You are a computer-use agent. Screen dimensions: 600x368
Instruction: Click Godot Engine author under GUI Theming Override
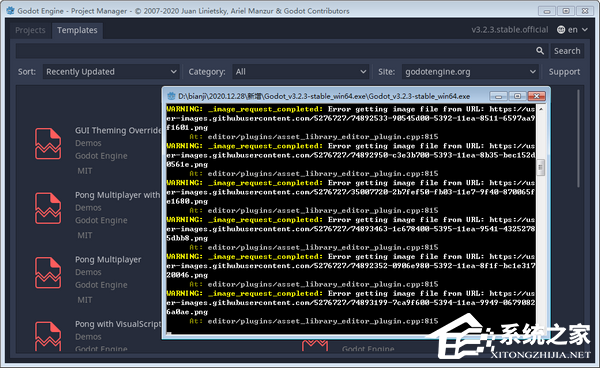pos(101,156)
